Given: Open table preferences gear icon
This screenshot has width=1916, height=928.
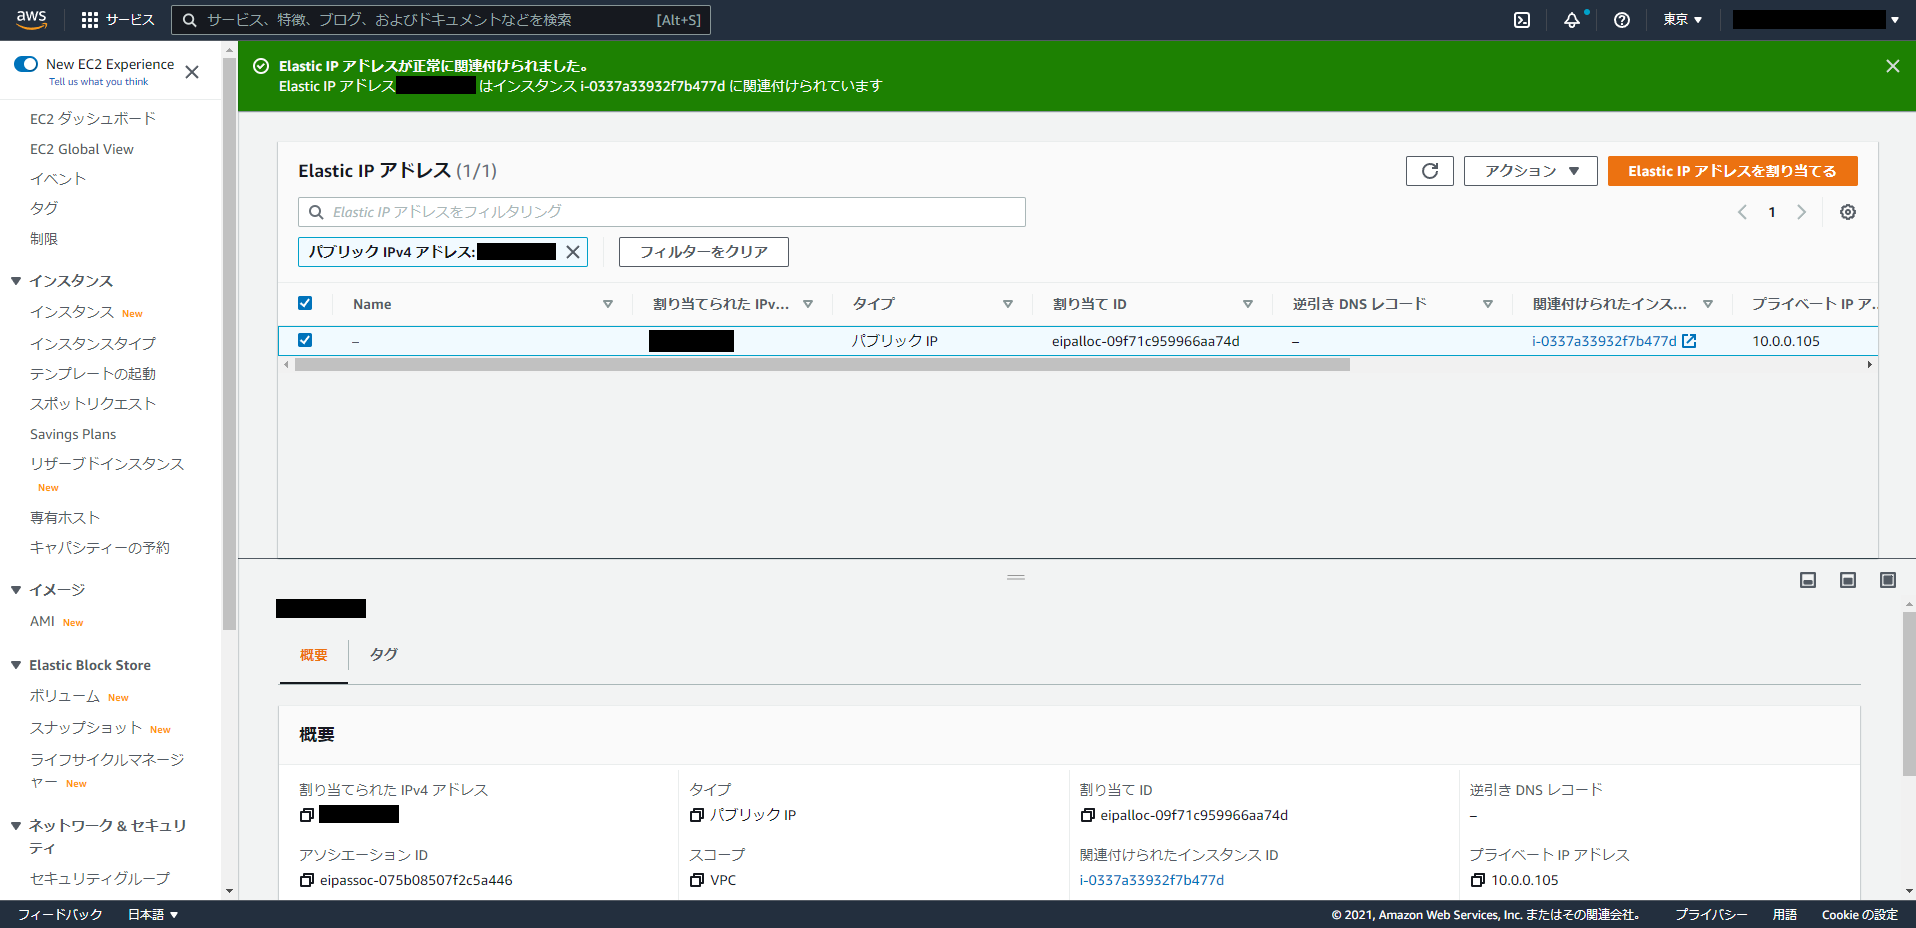Looking at the screenshot, I should tap(1848, 212).
